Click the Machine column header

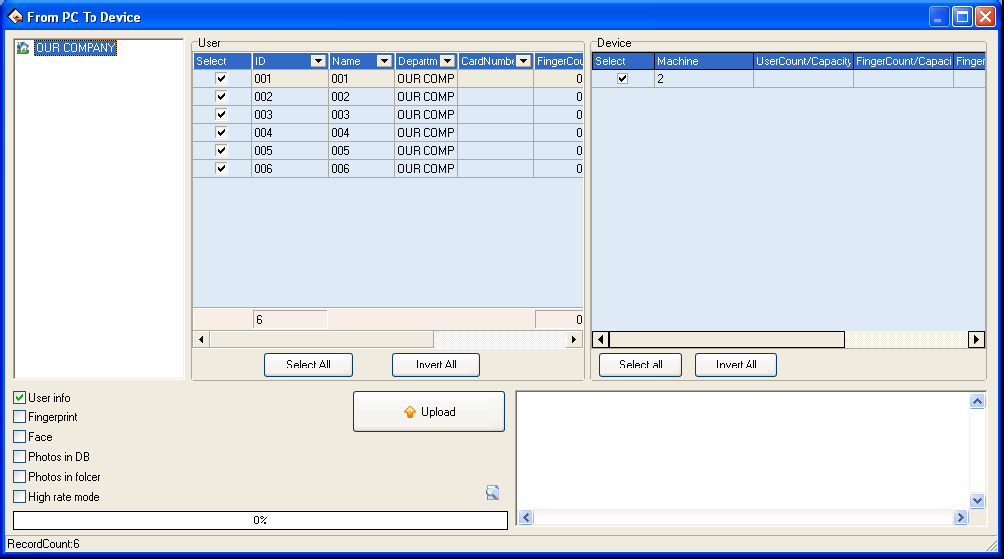coord(703,62)
